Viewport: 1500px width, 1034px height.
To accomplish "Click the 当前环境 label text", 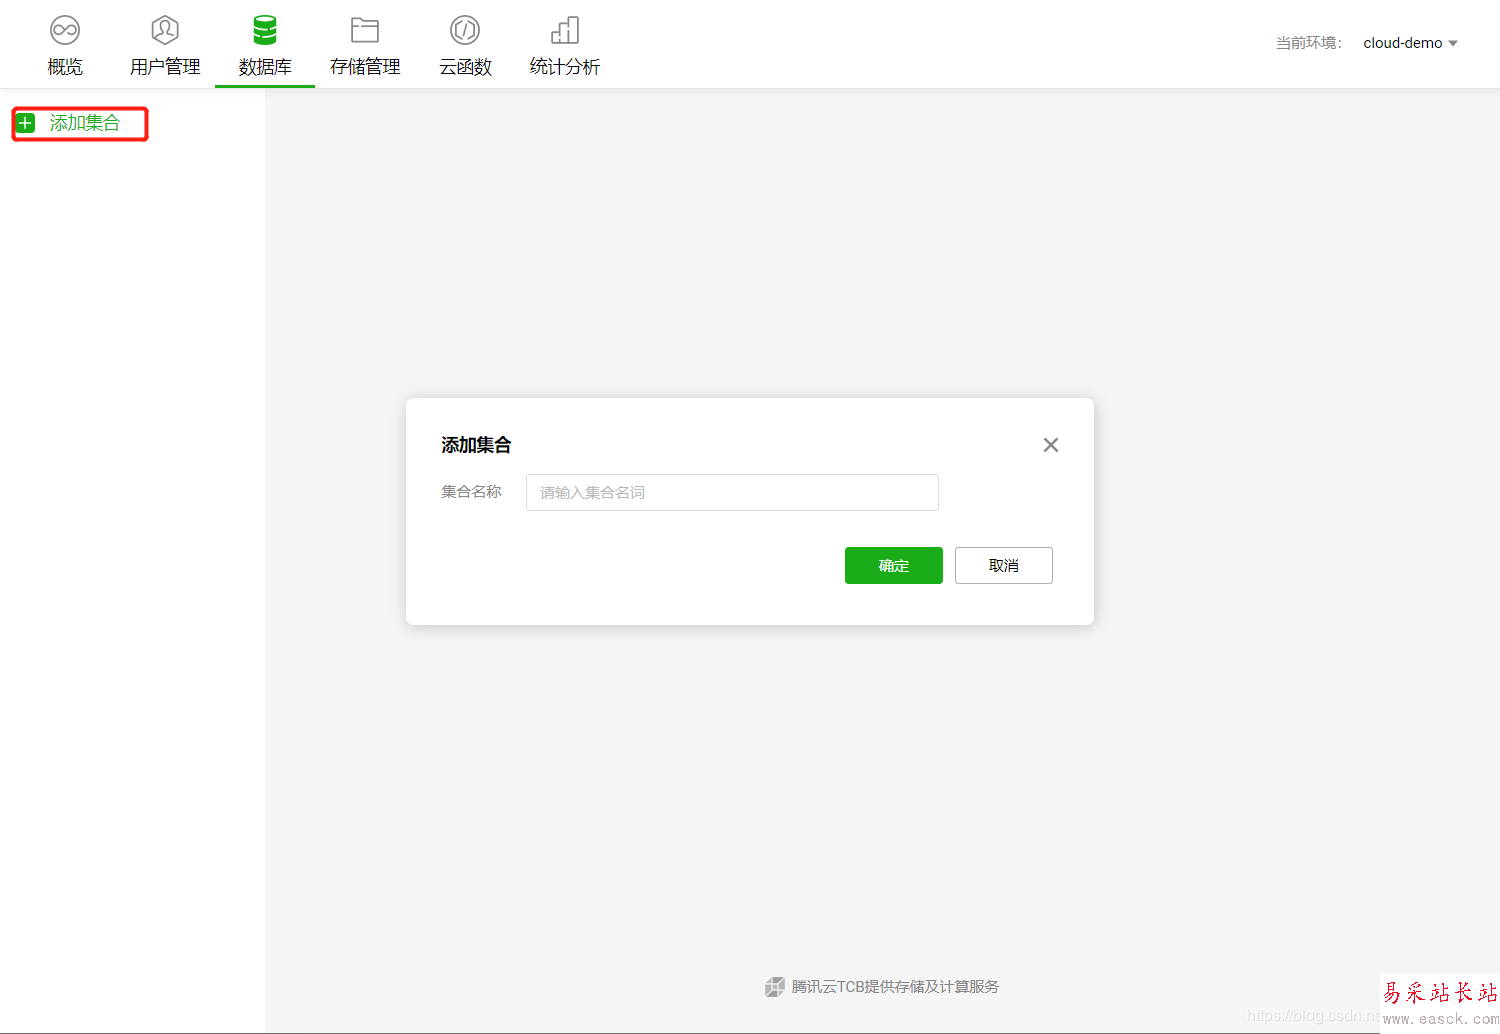I will point(1308,43).
